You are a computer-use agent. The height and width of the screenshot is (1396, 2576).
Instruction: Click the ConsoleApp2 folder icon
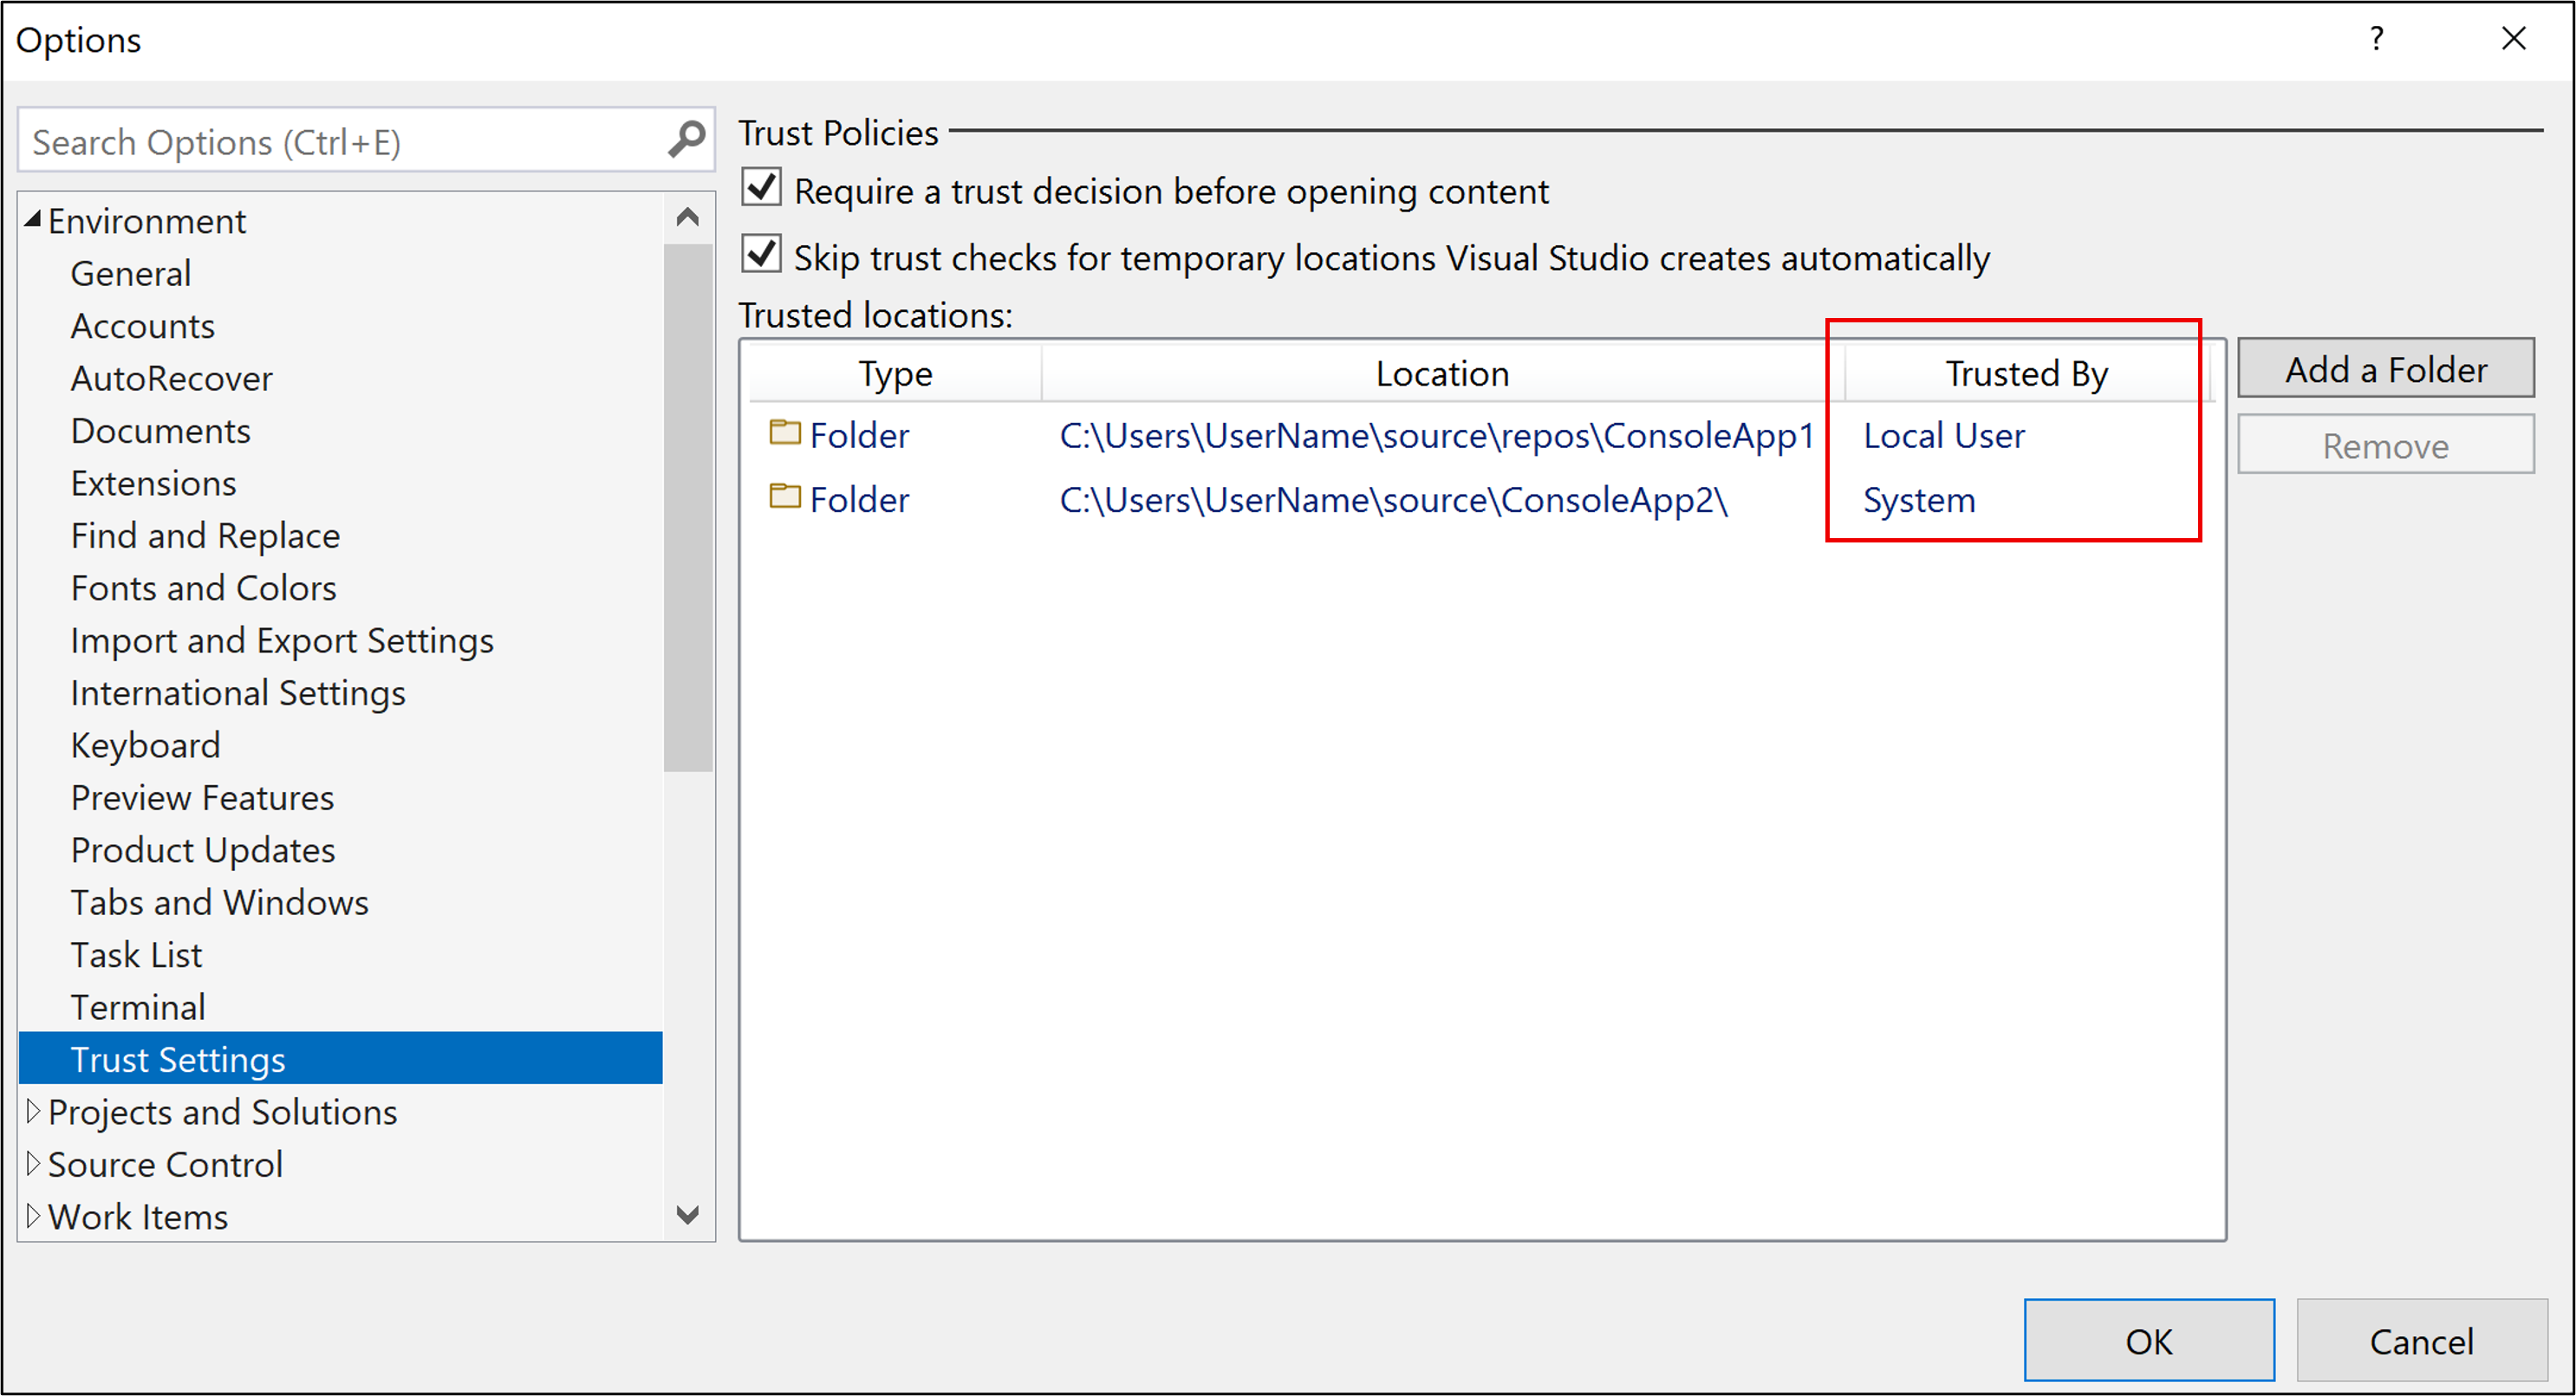point(783,498)
